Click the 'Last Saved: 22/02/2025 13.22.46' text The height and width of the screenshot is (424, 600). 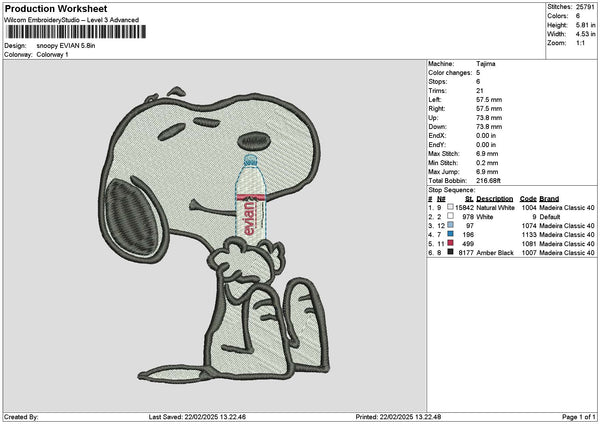[x=197, y=417]
